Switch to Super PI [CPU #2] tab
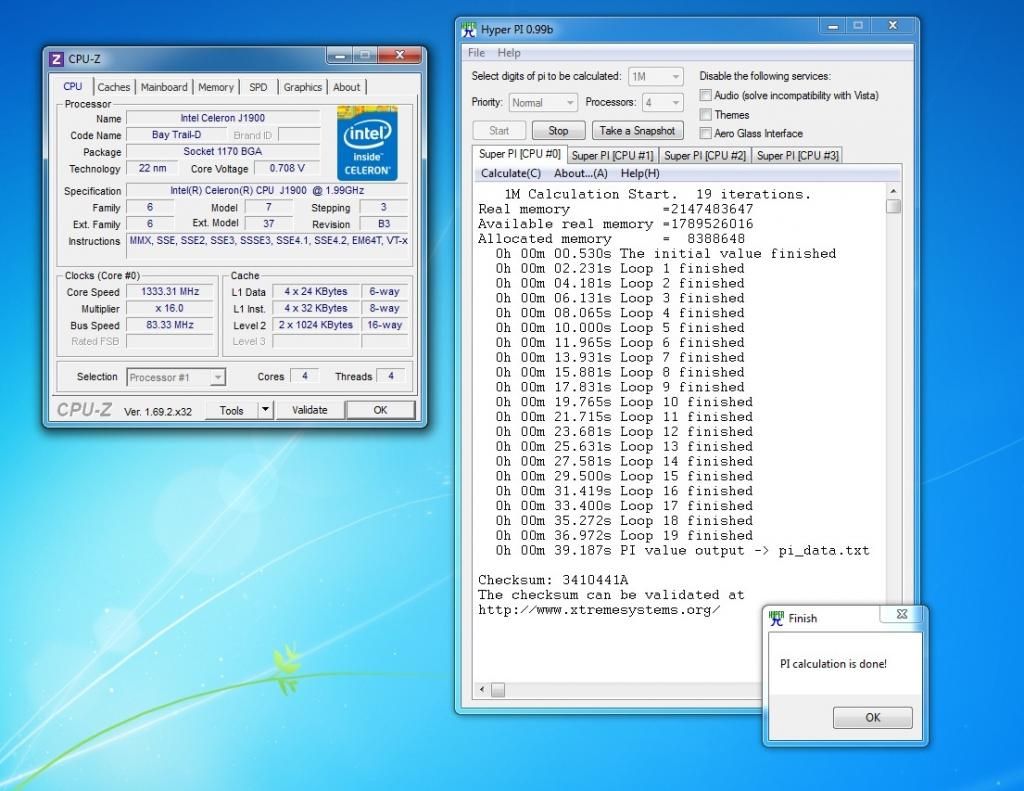 point(705,155)
